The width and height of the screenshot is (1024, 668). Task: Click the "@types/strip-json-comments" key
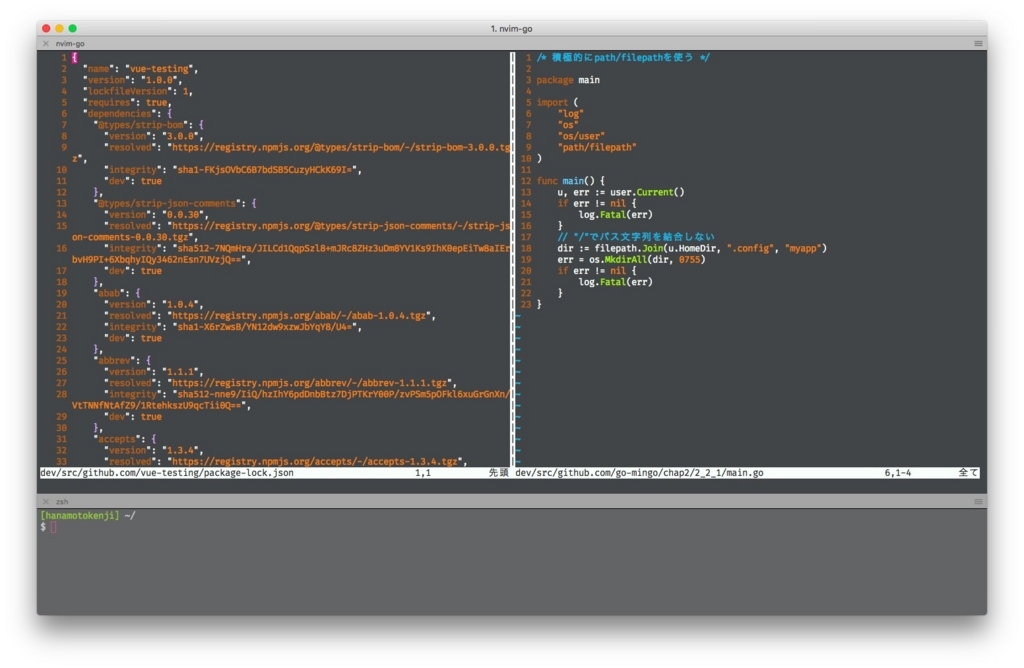pyautogui.click(x=168, y=203)
